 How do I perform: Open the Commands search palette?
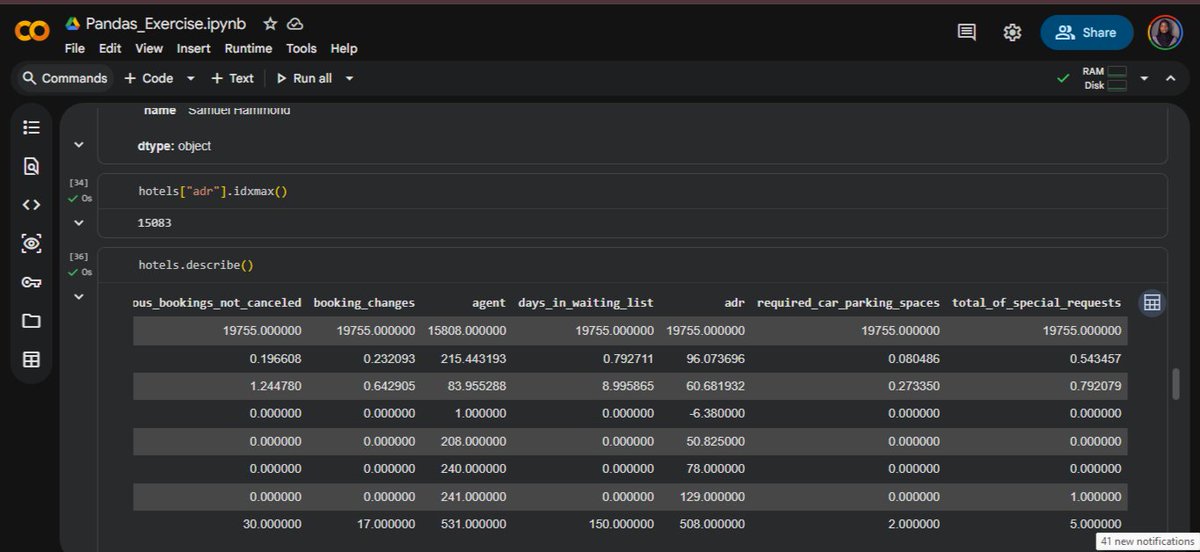(x=64, y=78)
